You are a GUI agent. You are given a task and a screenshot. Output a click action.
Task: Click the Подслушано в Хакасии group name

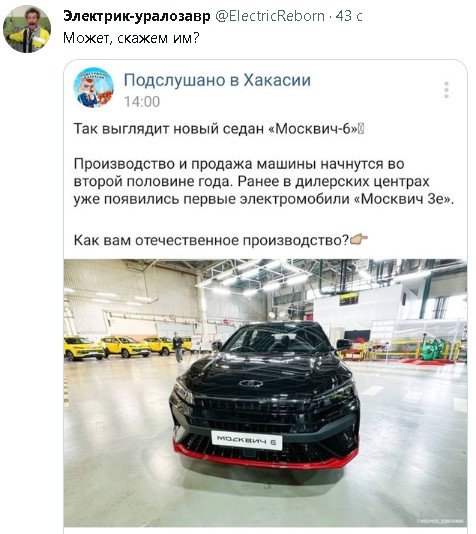coord(217,80)
